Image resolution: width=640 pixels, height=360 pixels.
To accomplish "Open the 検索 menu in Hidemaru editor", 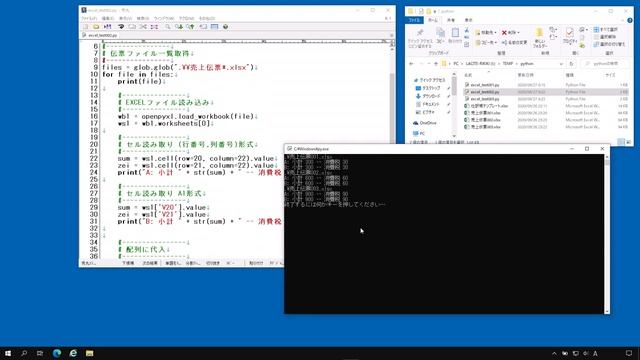I will tap(142, 18).
